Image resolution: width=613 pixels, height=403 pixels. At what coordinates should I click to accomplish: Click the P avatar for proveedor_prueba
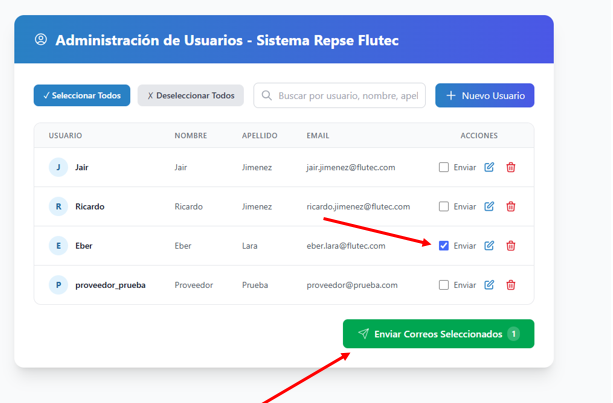[x=58, y=285]
